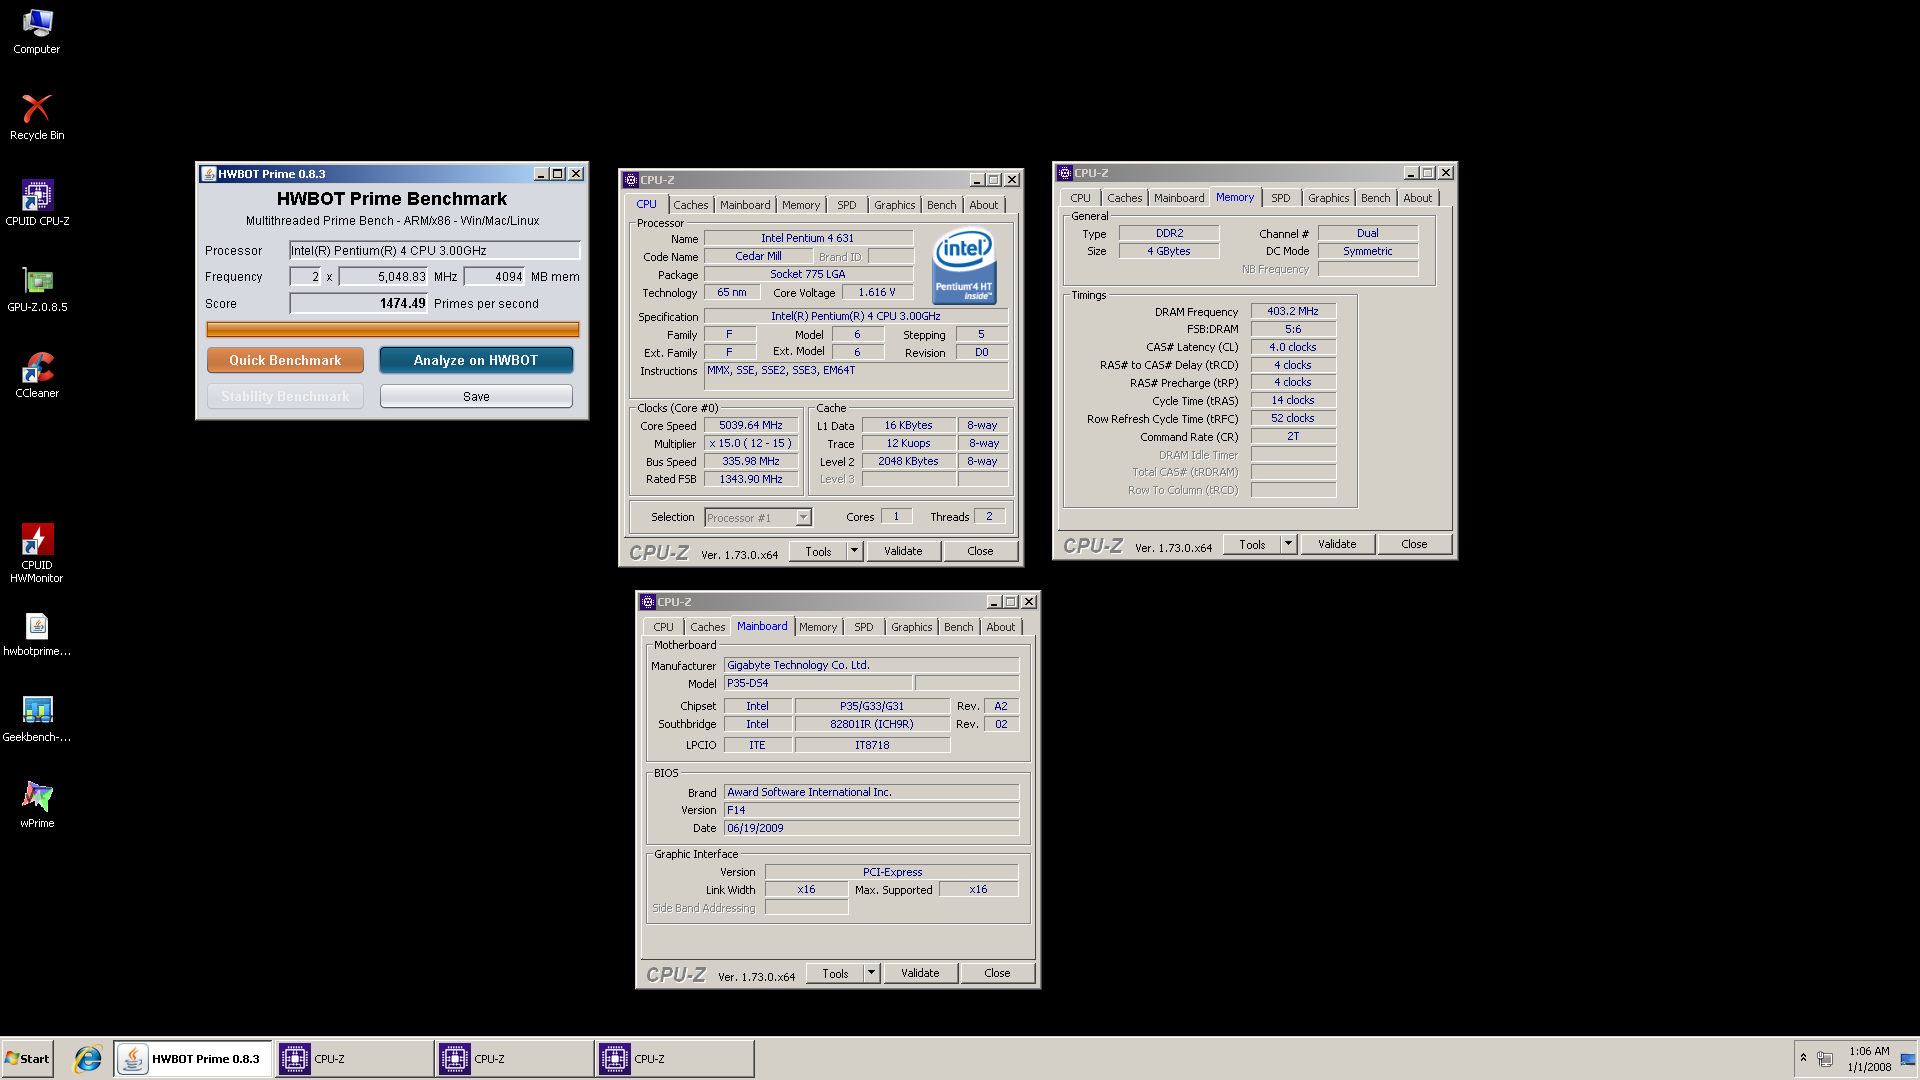Click the 5,048.83 MHz frequency field
The height and width of the screenshot is (1080, 1920).
383,277
